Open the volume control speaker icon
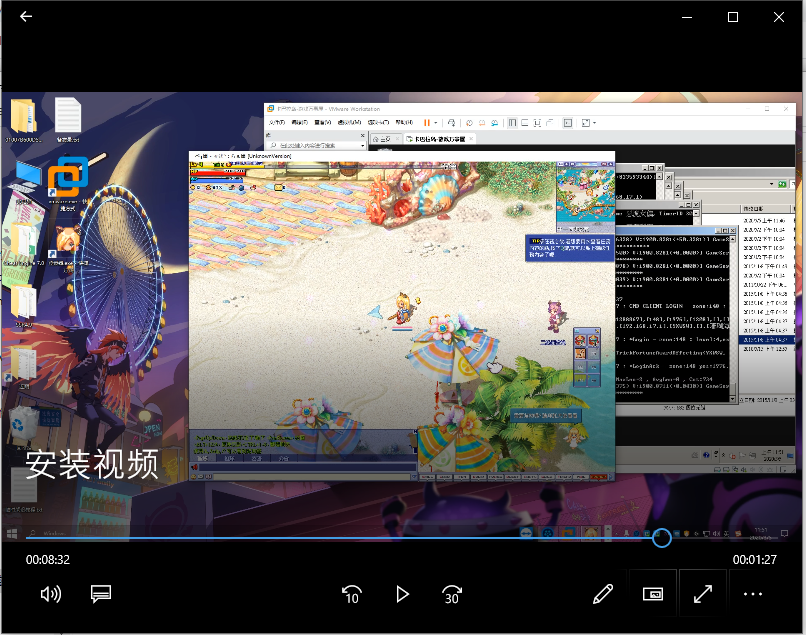Image resolution: width=806 pixels, height=635 pixels. [x=50, y=594]
